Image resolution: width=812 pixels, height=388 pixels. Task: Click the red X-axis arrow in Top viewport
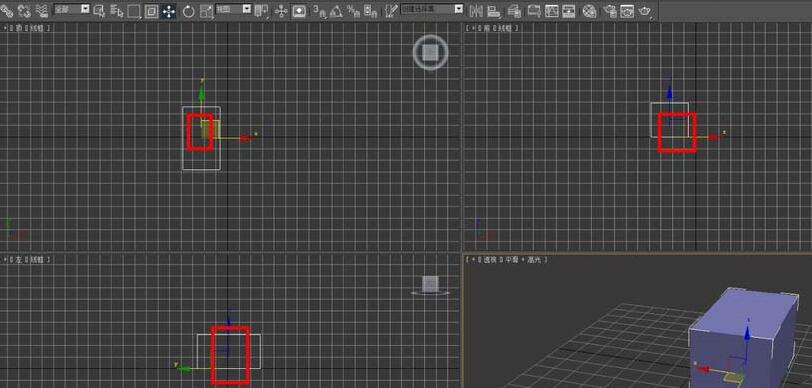(246, 138)
